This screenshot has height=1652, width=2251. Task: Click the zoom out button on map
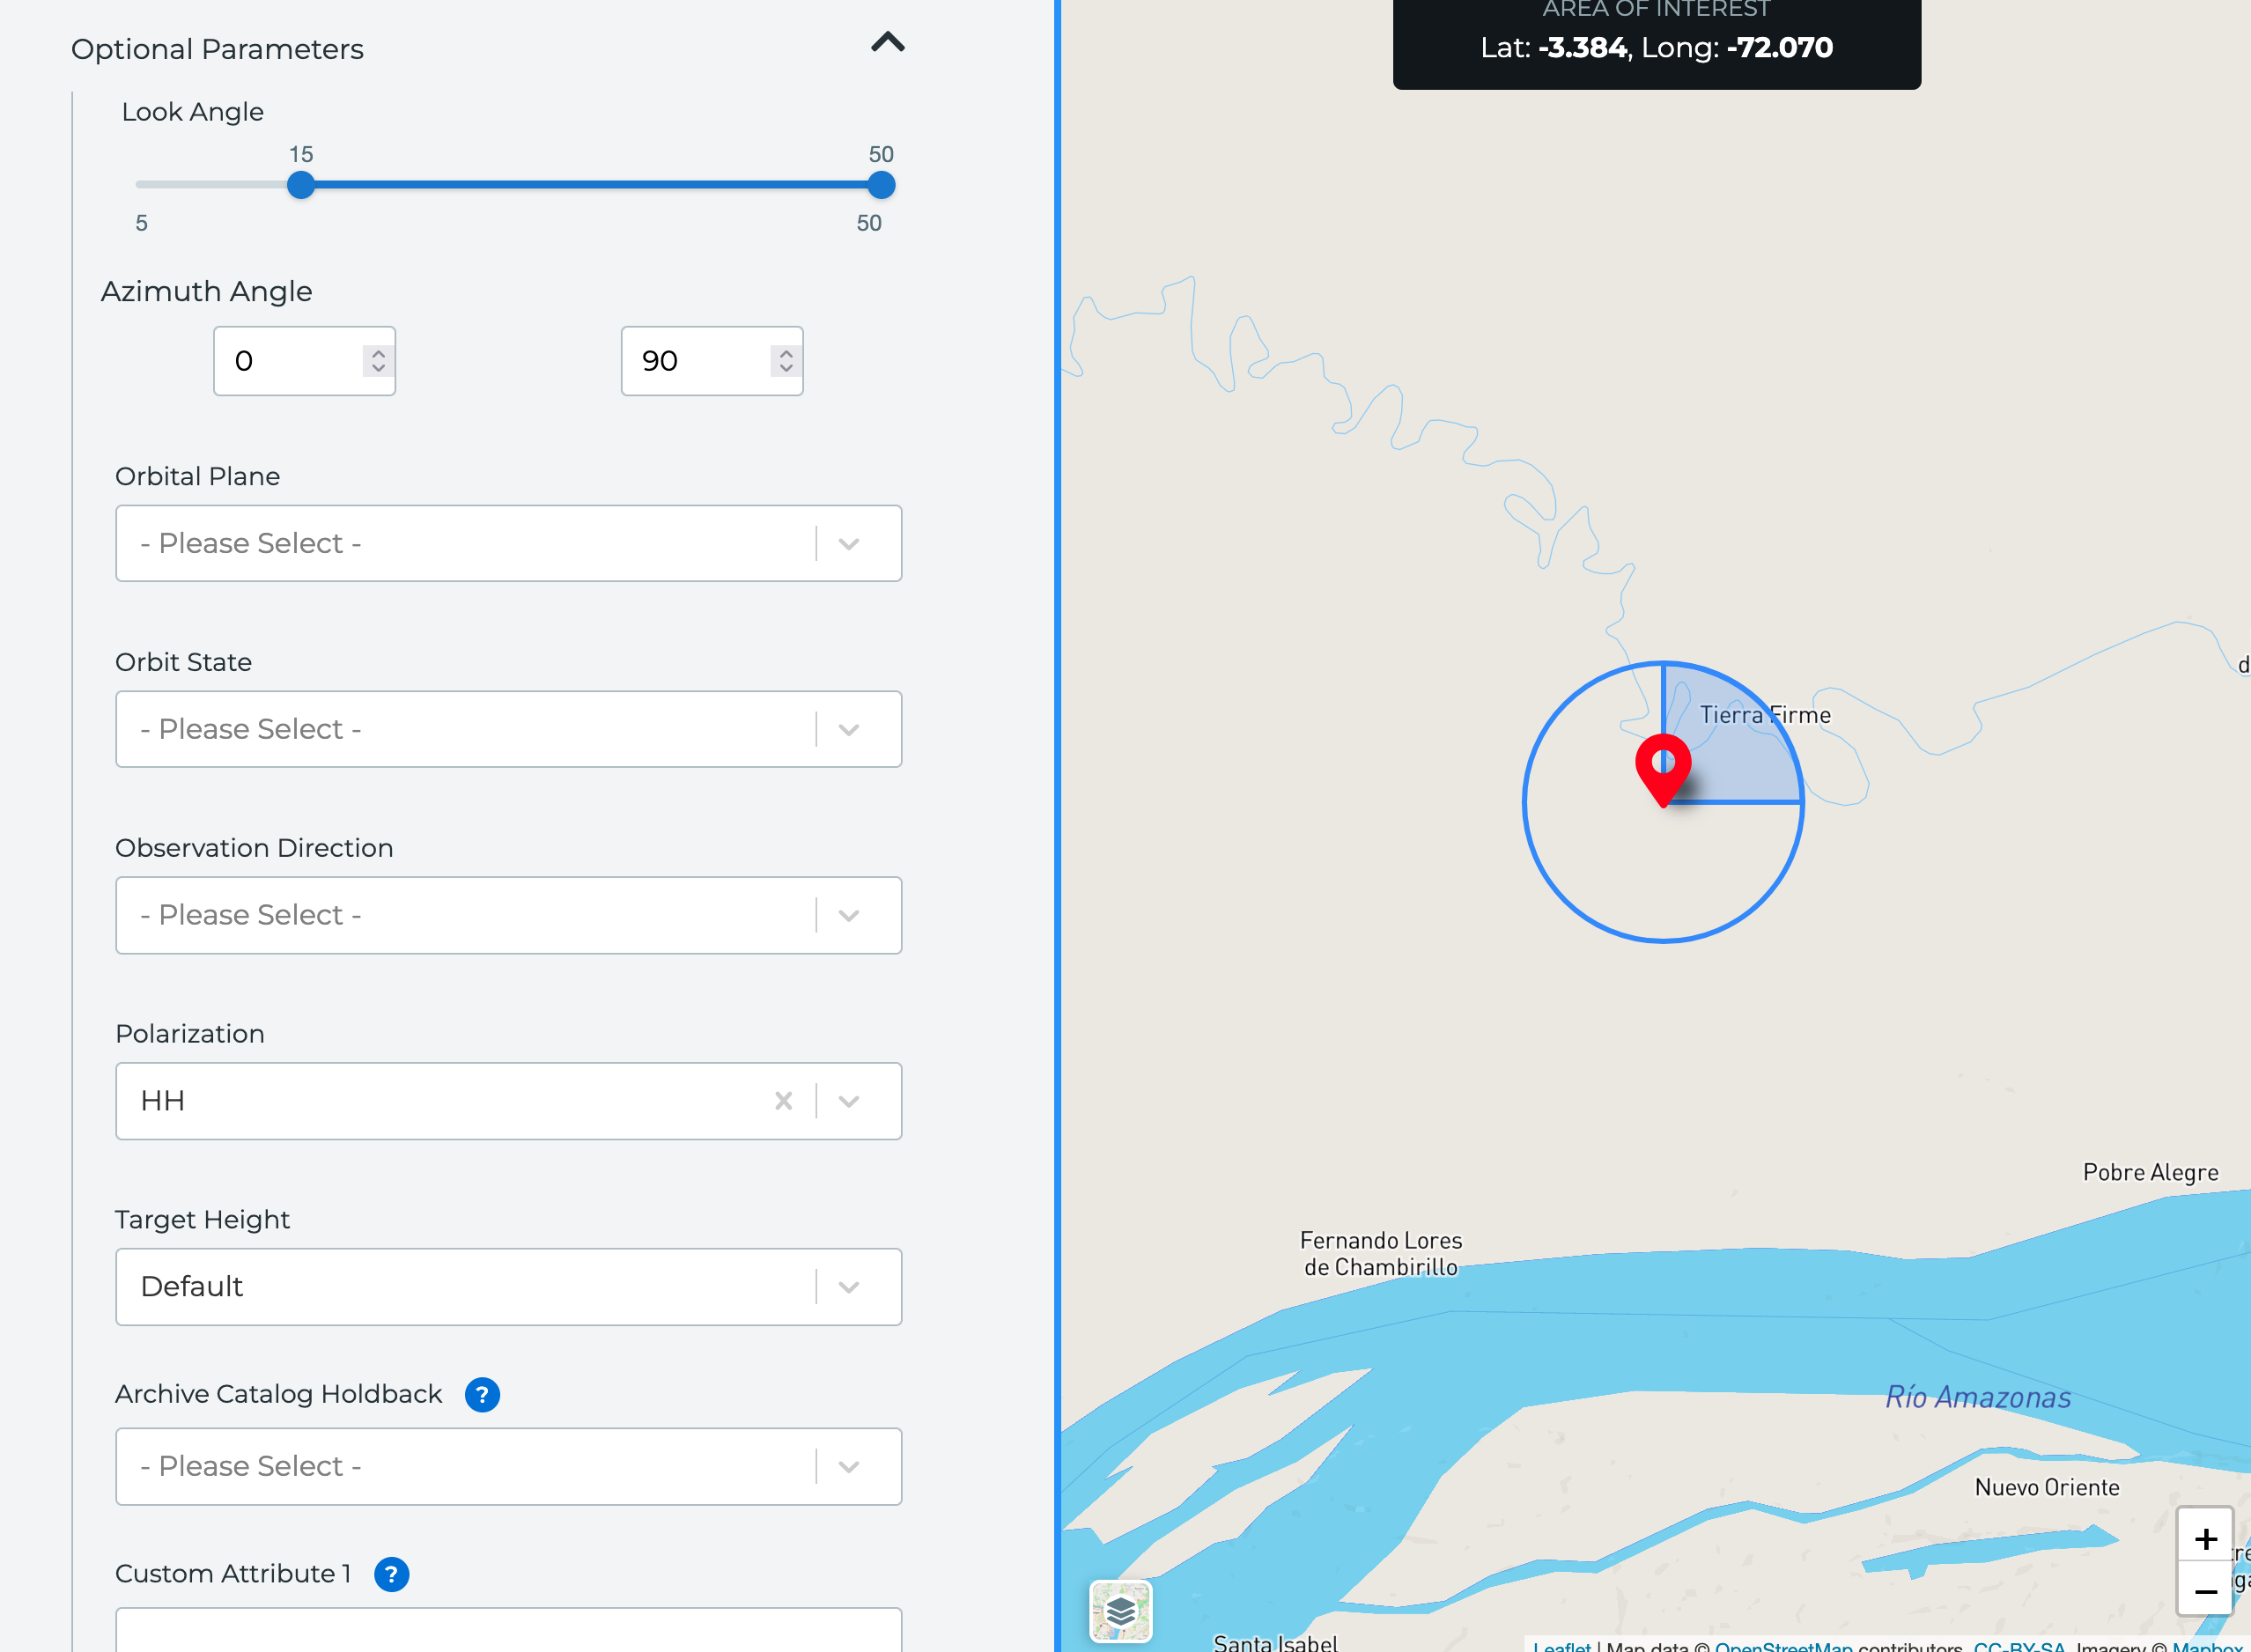(2205, 1593)
